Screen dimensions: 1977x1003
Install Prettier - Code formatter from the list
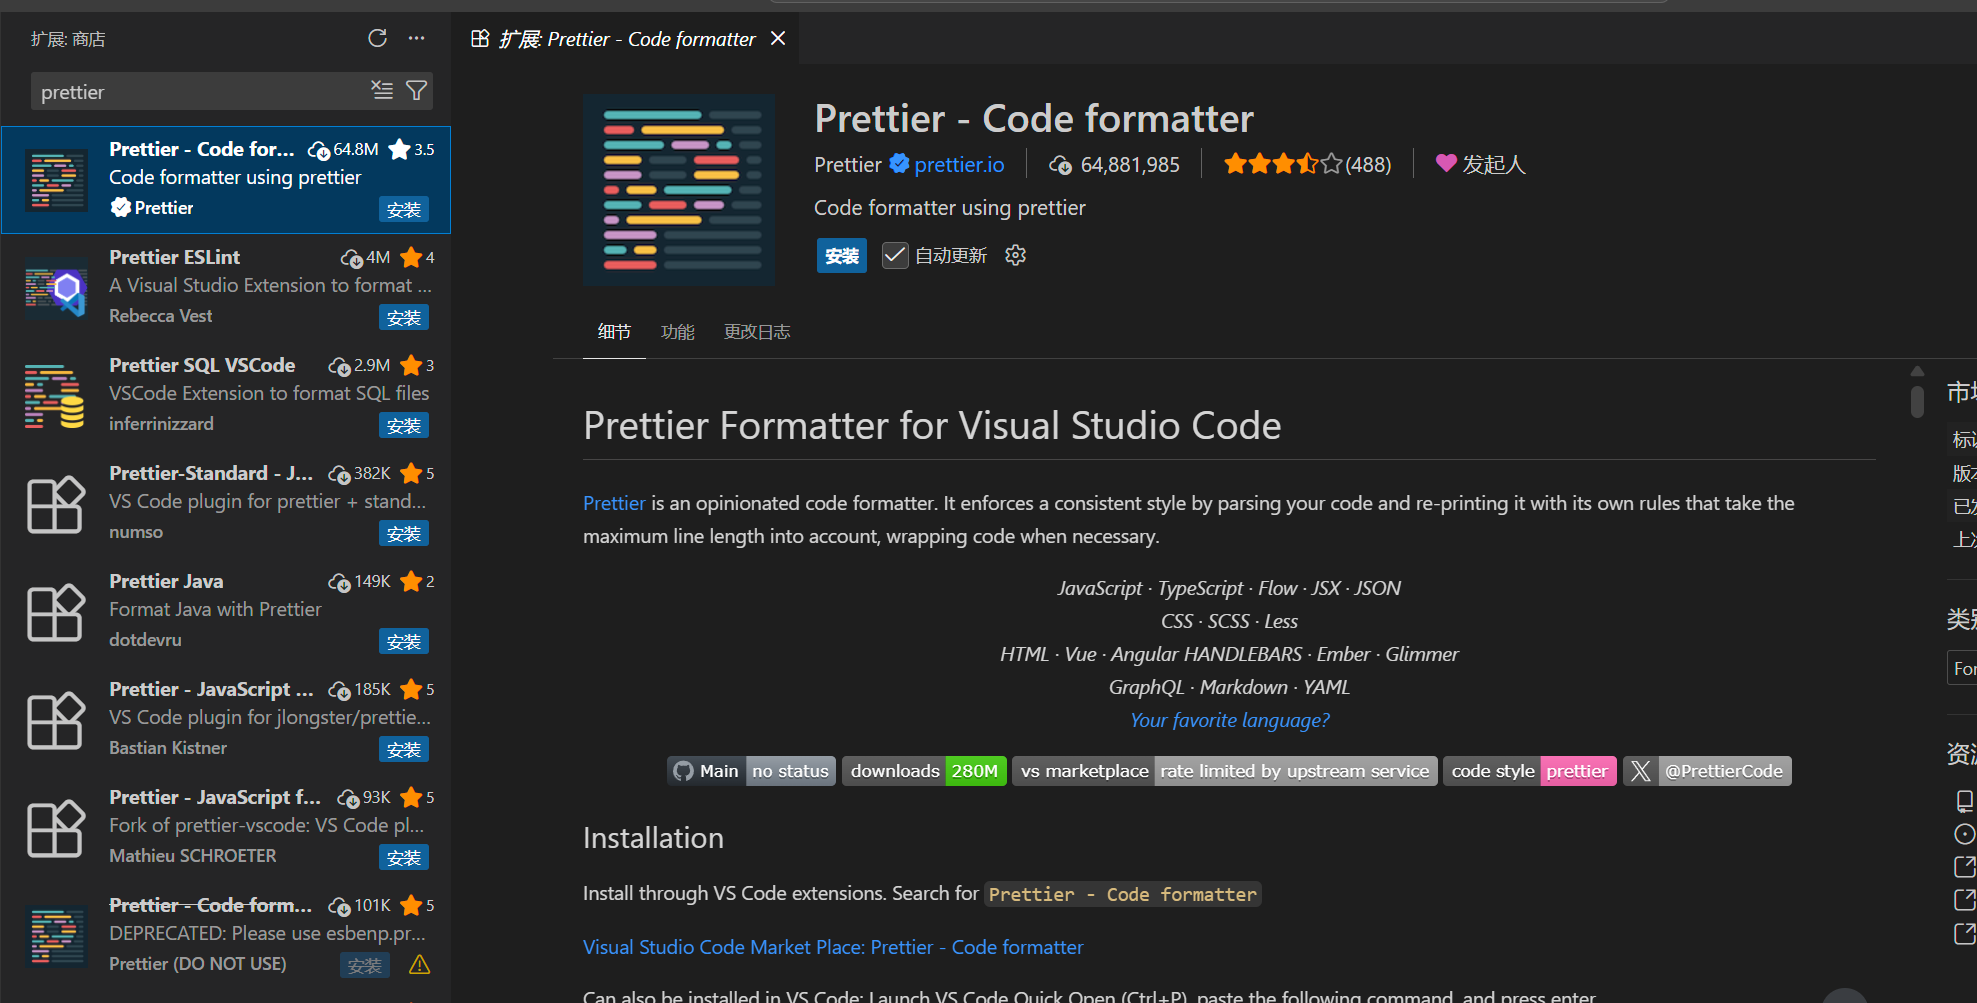click(404, 209)
